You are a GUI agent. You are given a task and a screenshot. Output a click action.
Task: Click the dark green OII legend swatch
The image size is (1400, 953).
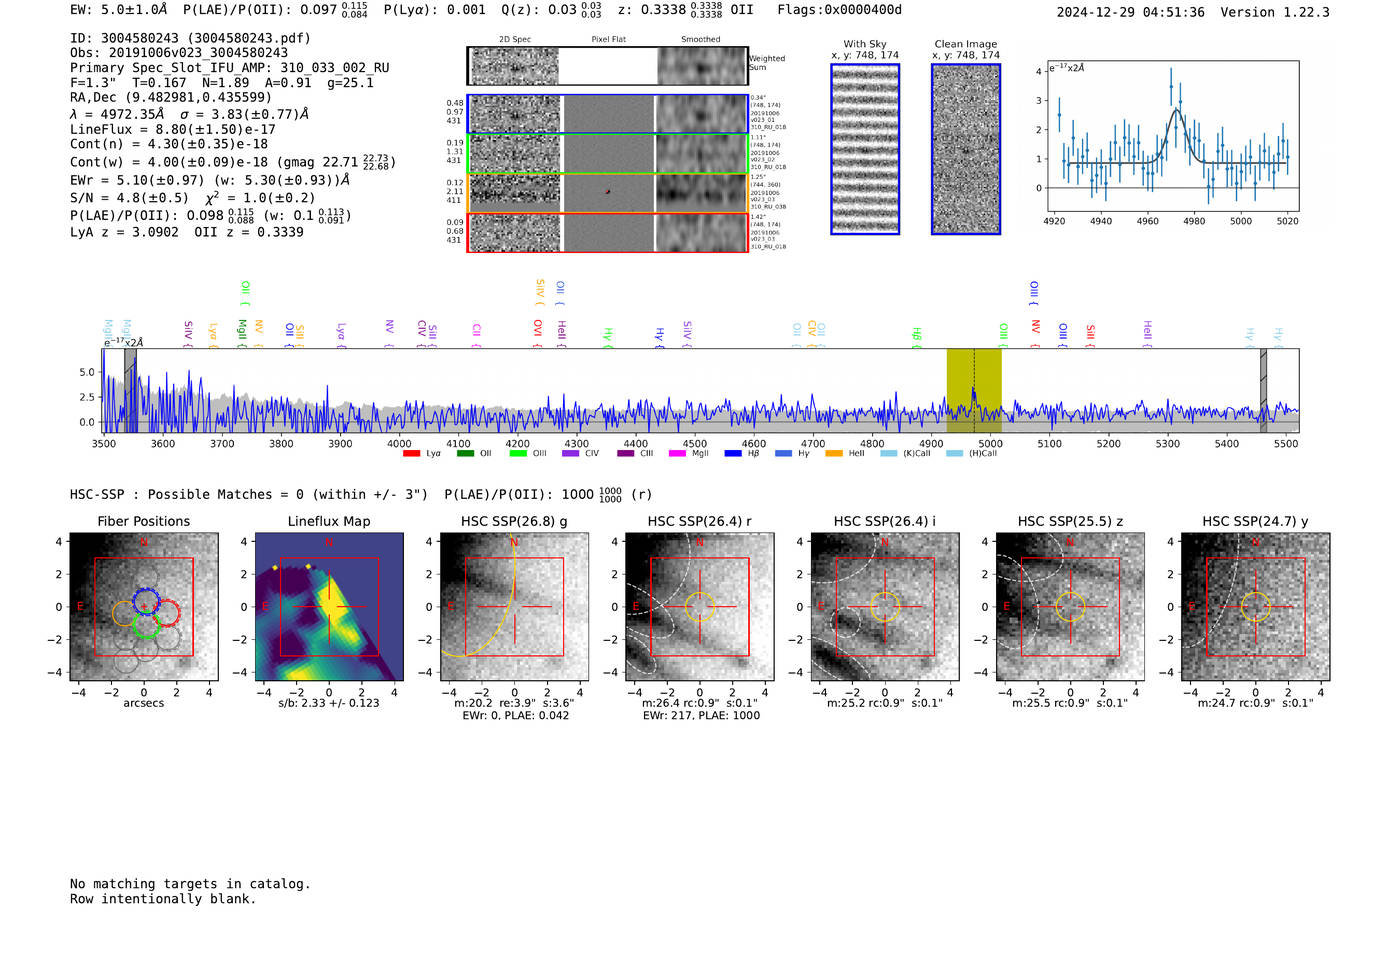(x=464, y=453)
